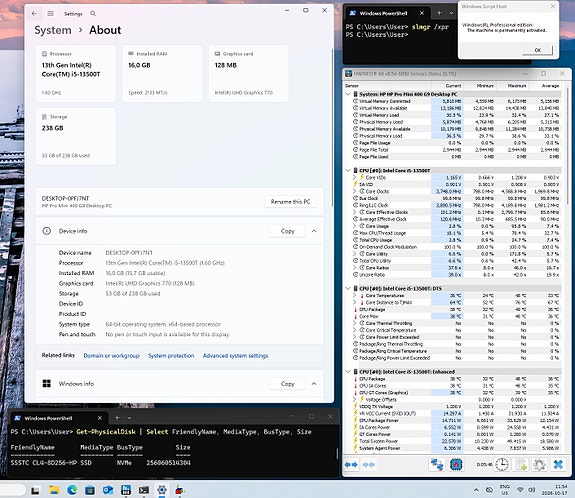
Task: Open System protection link
Action: click(171, 356)
